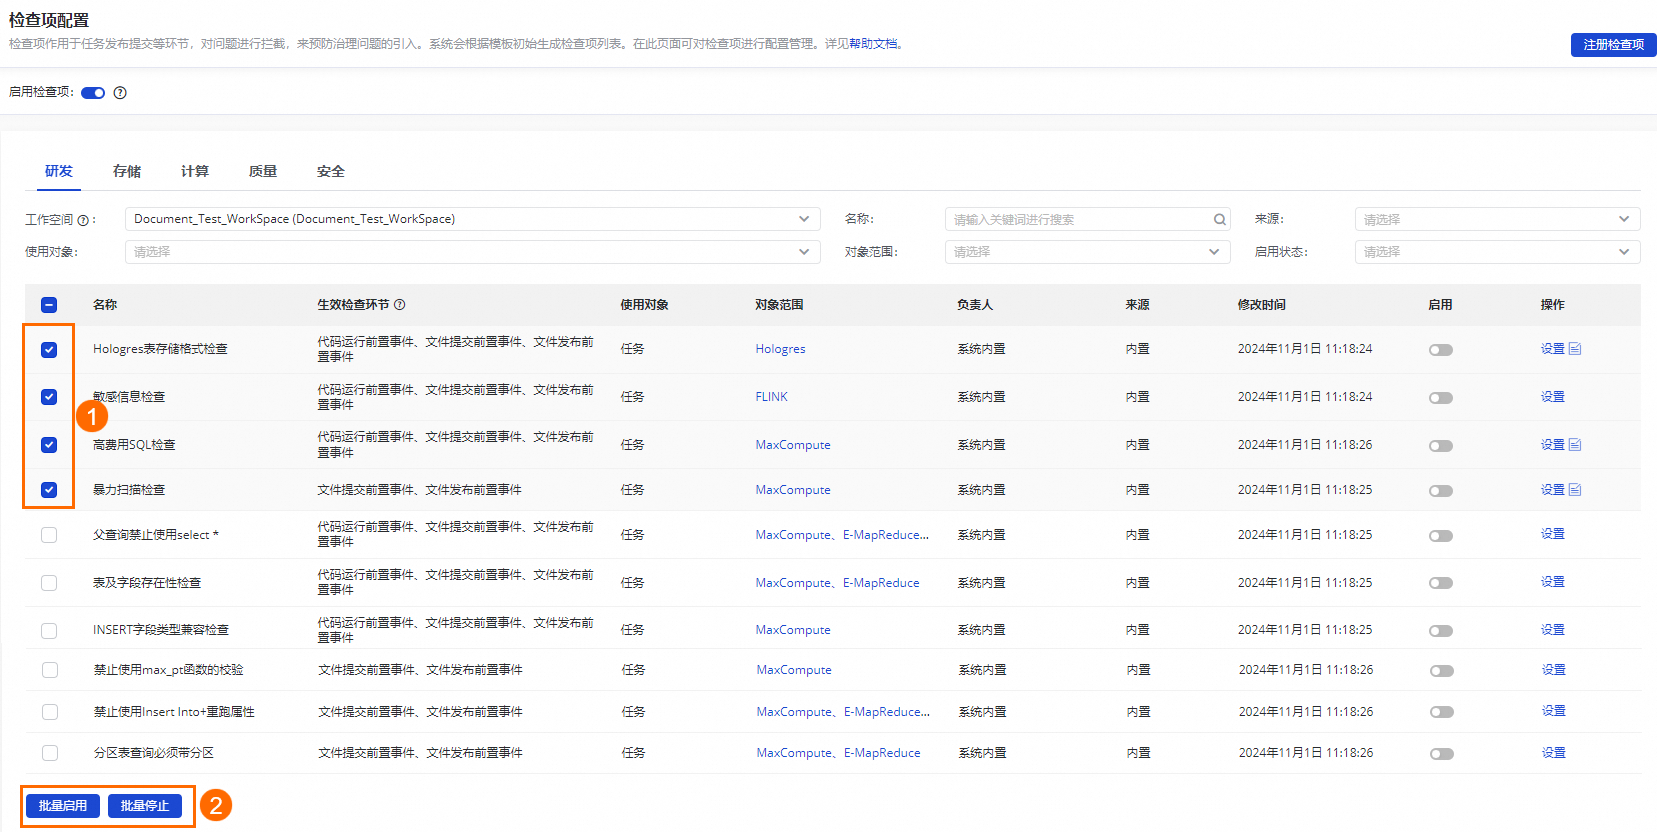Open the 工作空间 Document_Test_WorkSpace dropdown
The image size is (1657, 832).
tap(472, 219)
